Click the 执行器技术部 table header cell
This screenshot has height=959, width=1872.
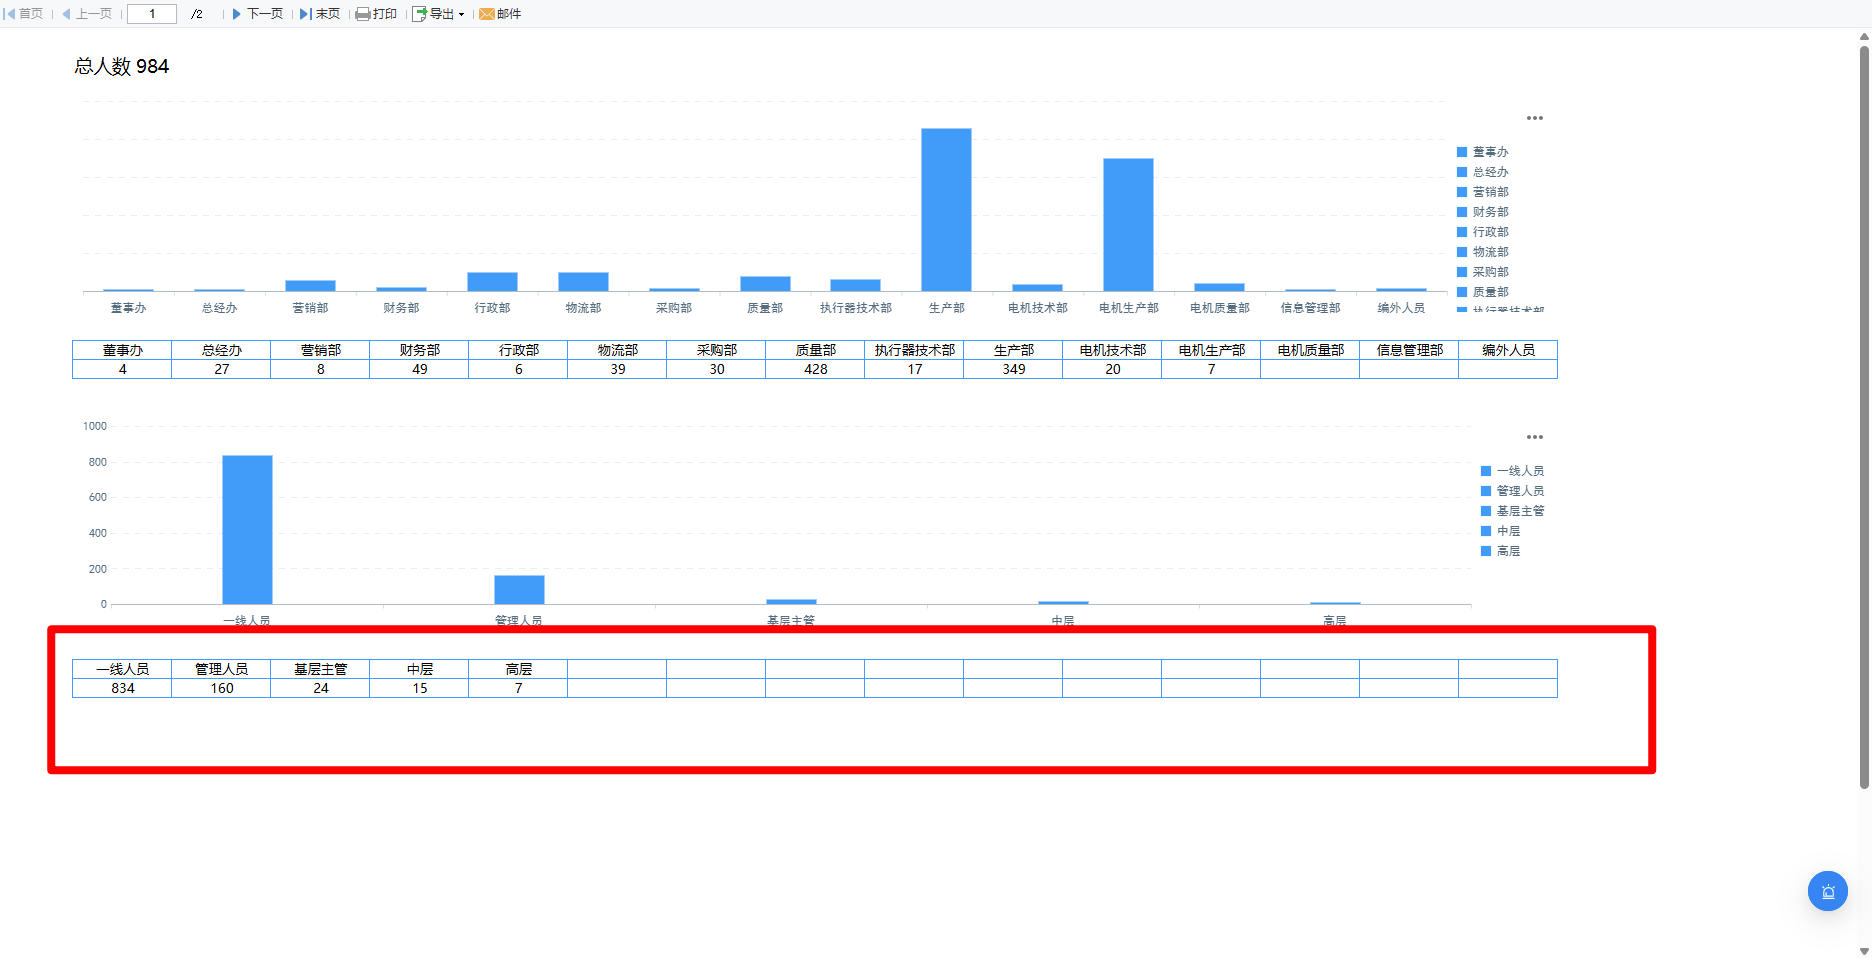coord(914,350)
